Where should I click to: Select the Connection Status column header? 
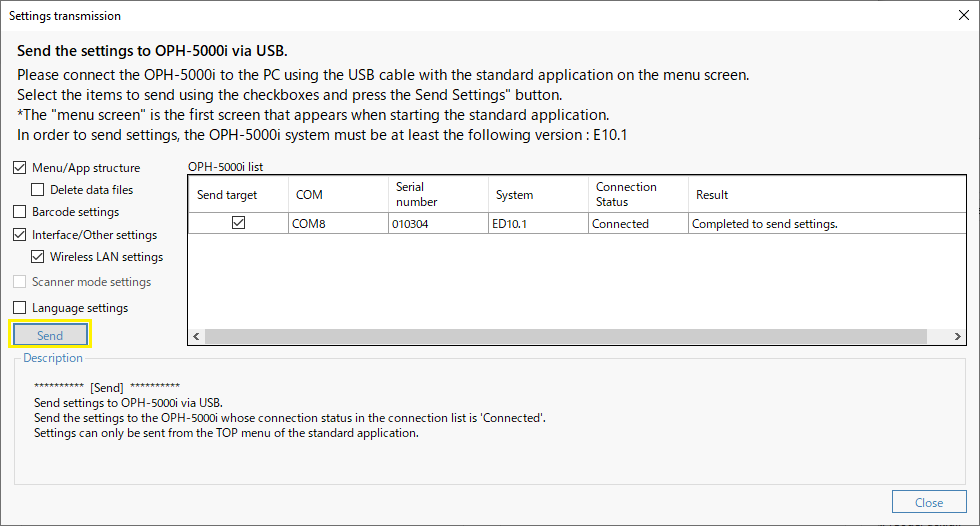(x=638, y=194)
